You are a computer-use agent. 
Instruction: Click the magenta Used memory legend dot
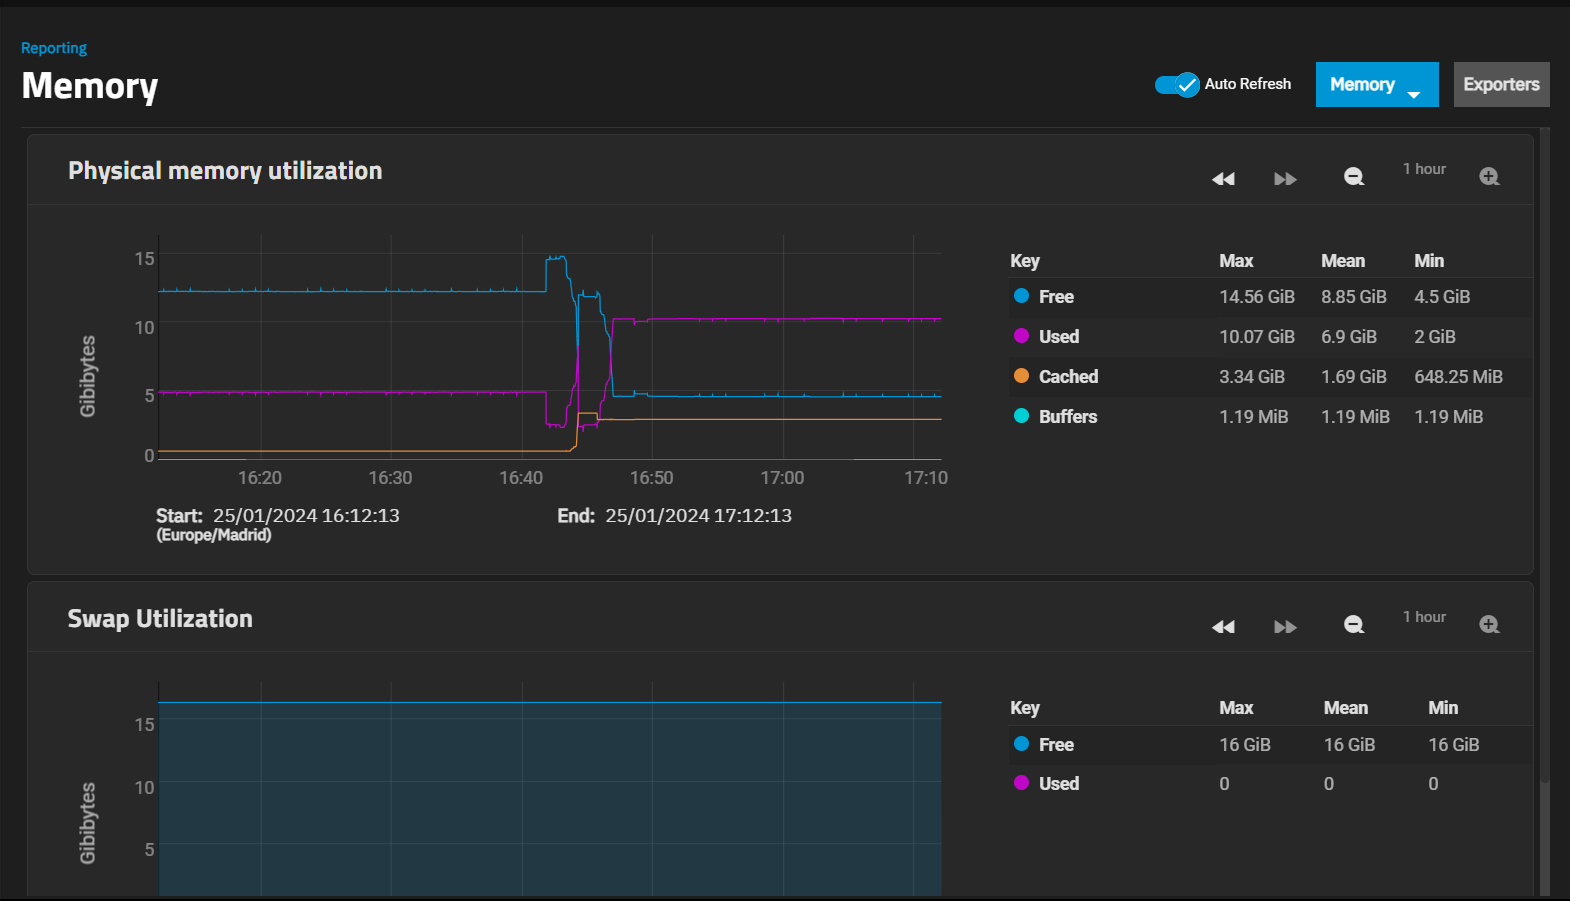pyautogui.click(x=1021, y=336)
